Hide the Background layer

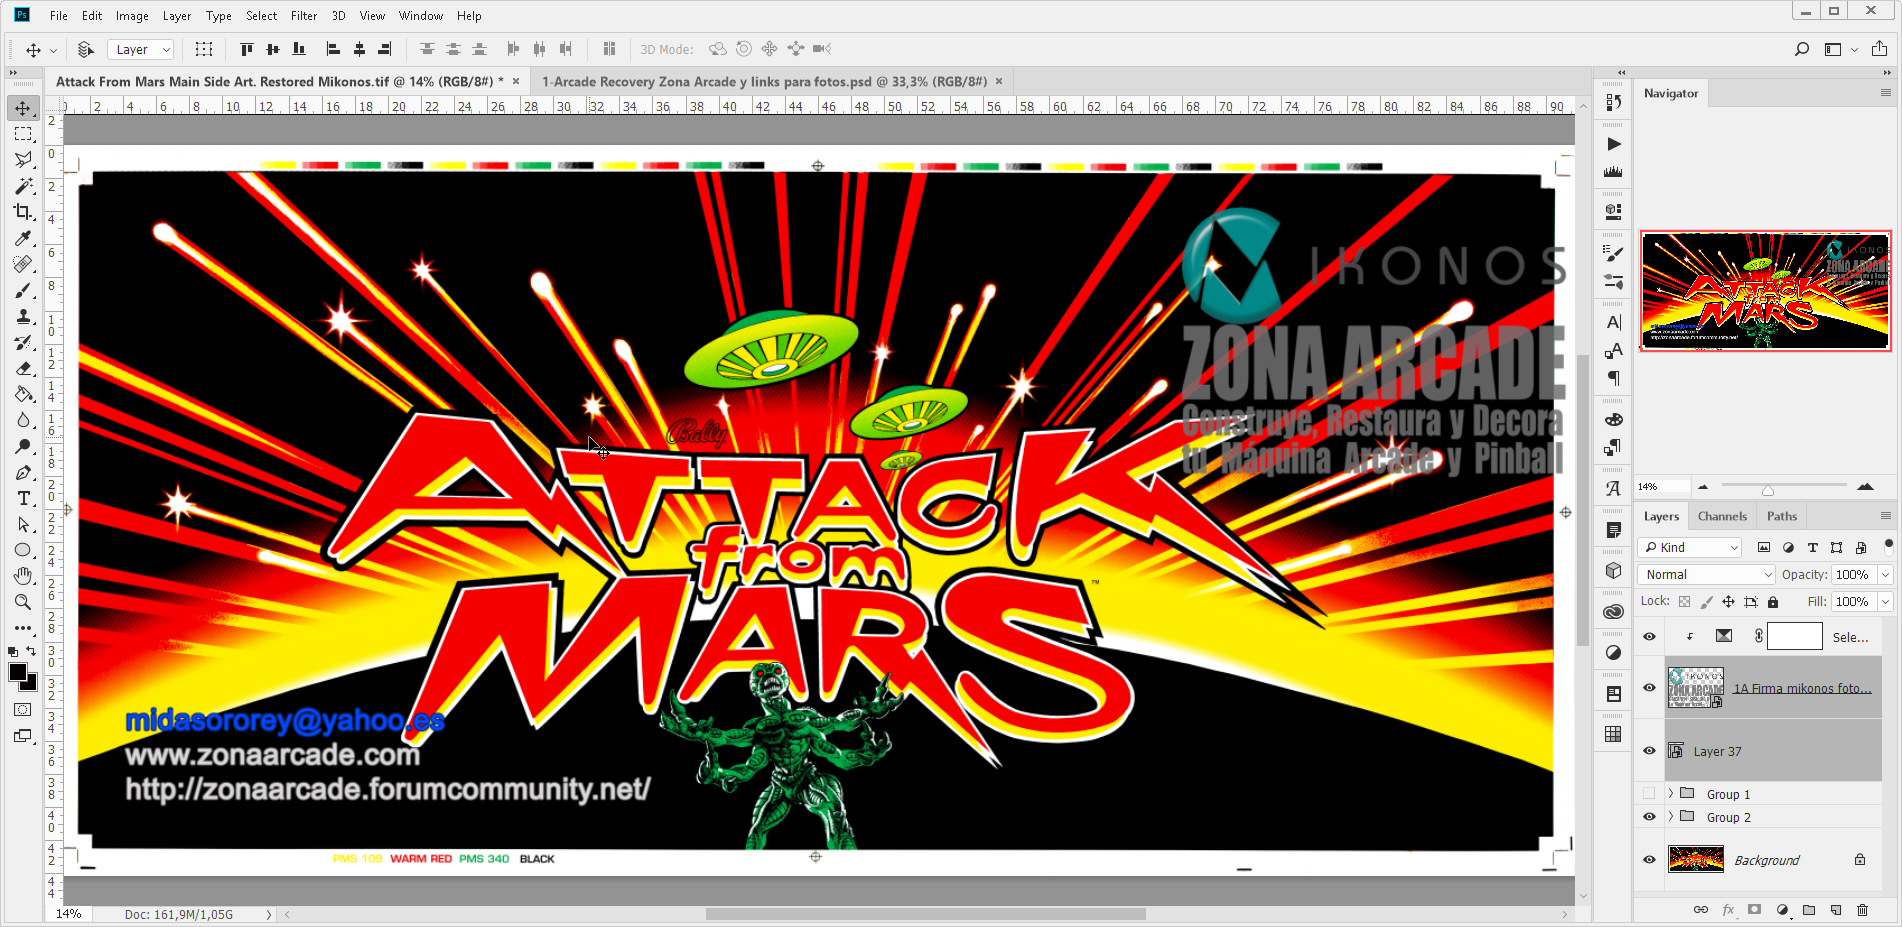(x=1649, y=859)
